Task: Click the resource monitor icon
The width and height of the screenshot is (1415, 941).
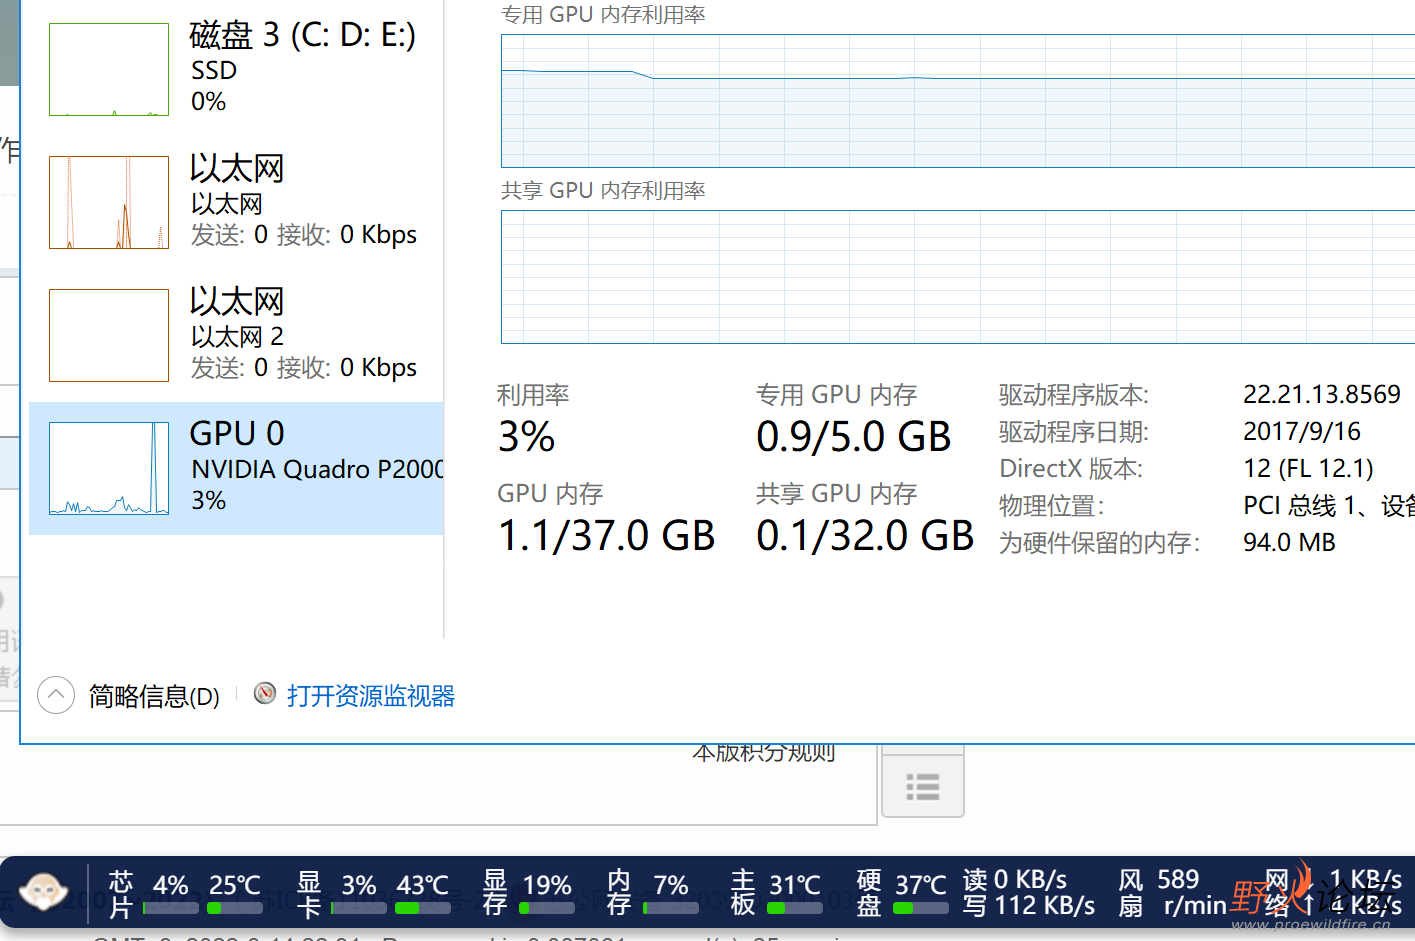Action: (264, 694)
